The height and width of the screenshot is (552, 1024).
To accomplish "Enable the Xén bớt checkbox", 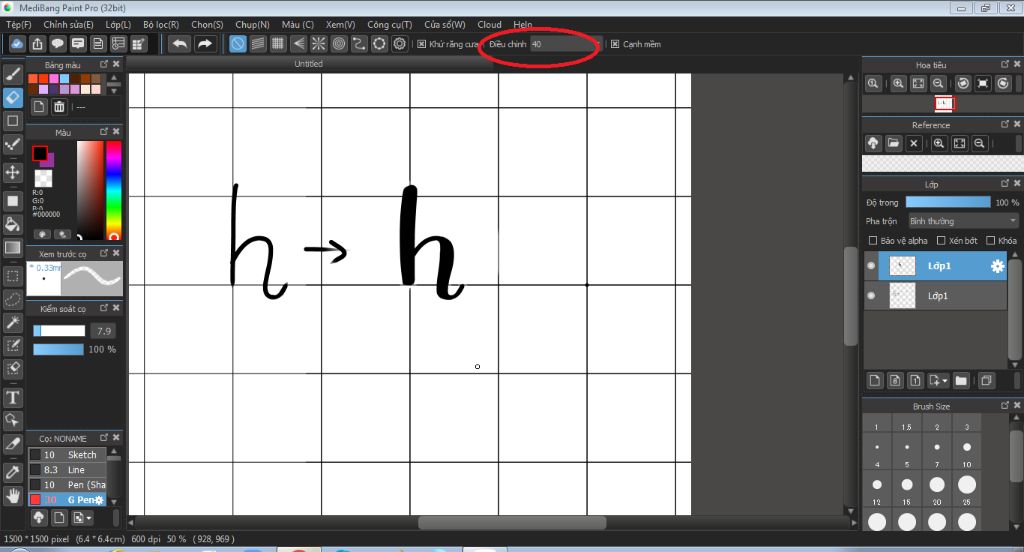I will tap(941, 240).
